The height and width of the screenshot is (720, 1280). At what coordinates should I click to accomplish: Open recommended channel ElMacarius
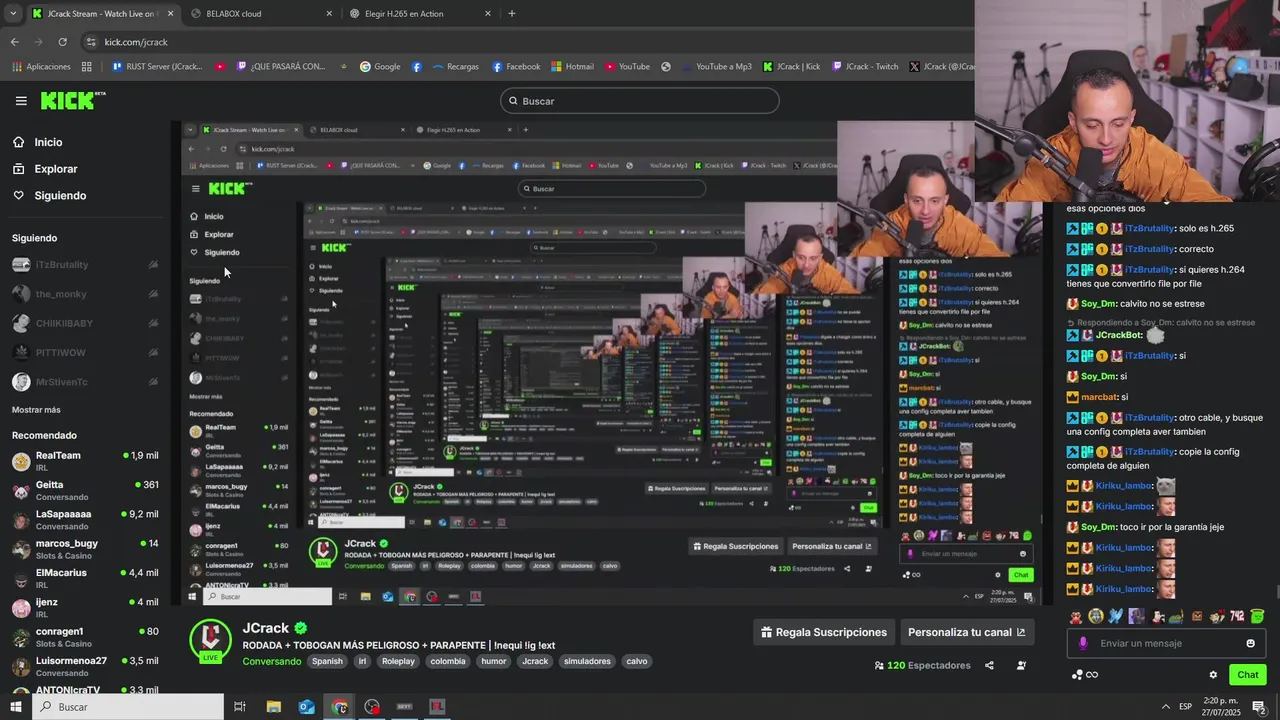tap(85, 578)
